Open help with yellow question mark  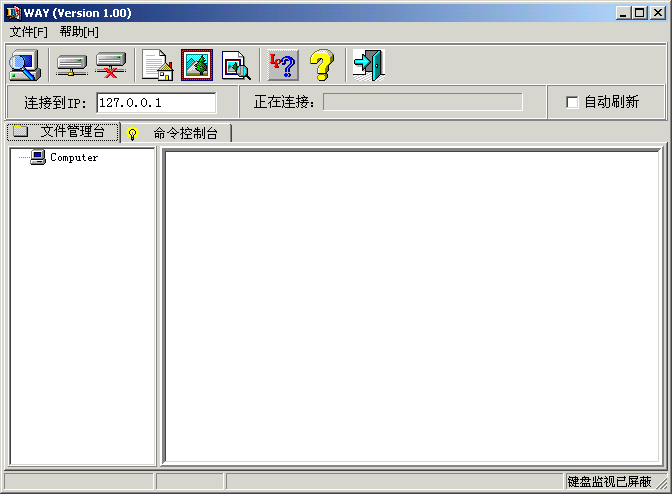pyautogui.click(x=321, y=66)
